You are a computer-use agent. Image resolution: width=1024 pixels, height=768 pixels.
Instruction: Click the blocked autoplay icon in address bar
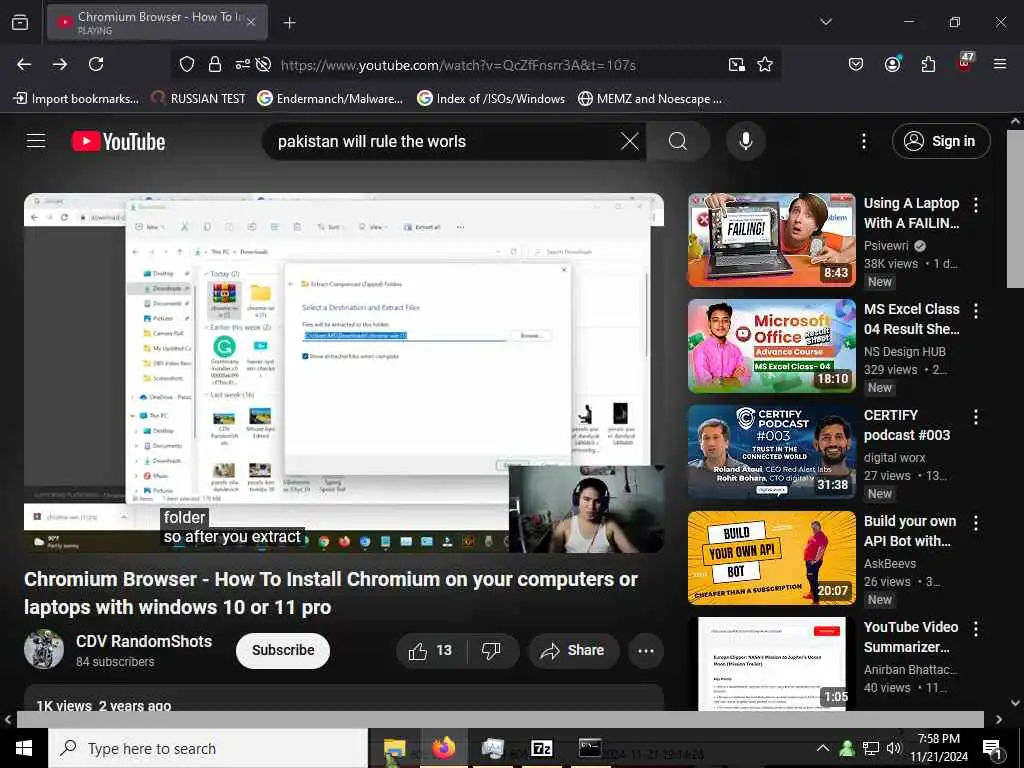pos(263,64)
